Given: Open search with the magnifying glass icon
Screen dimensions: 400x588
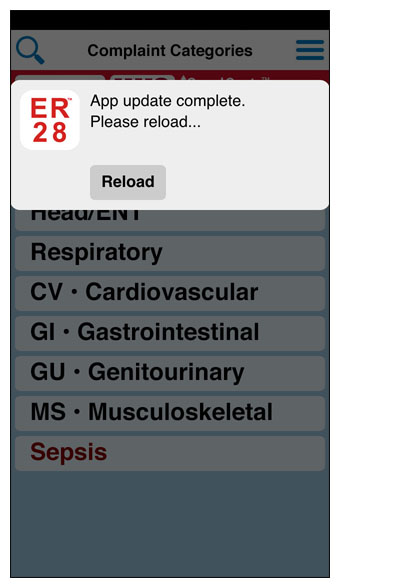Looking at the screenshot, I should click(x=30, y=50).
